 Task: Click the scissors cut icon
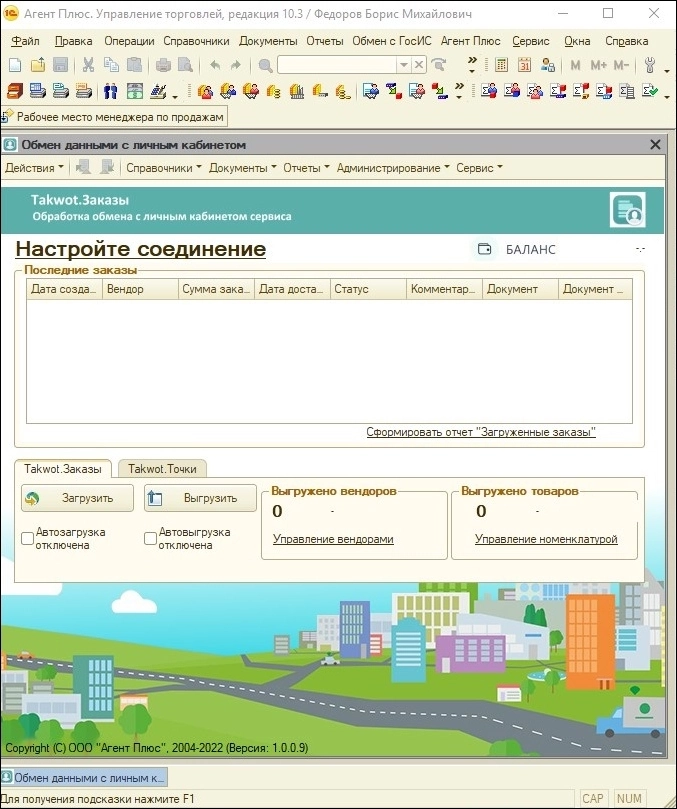coord(88,65)
